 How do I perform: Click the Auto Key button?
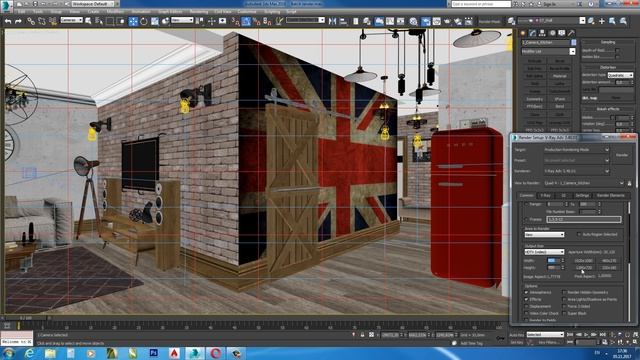click(x=516, y=335)
